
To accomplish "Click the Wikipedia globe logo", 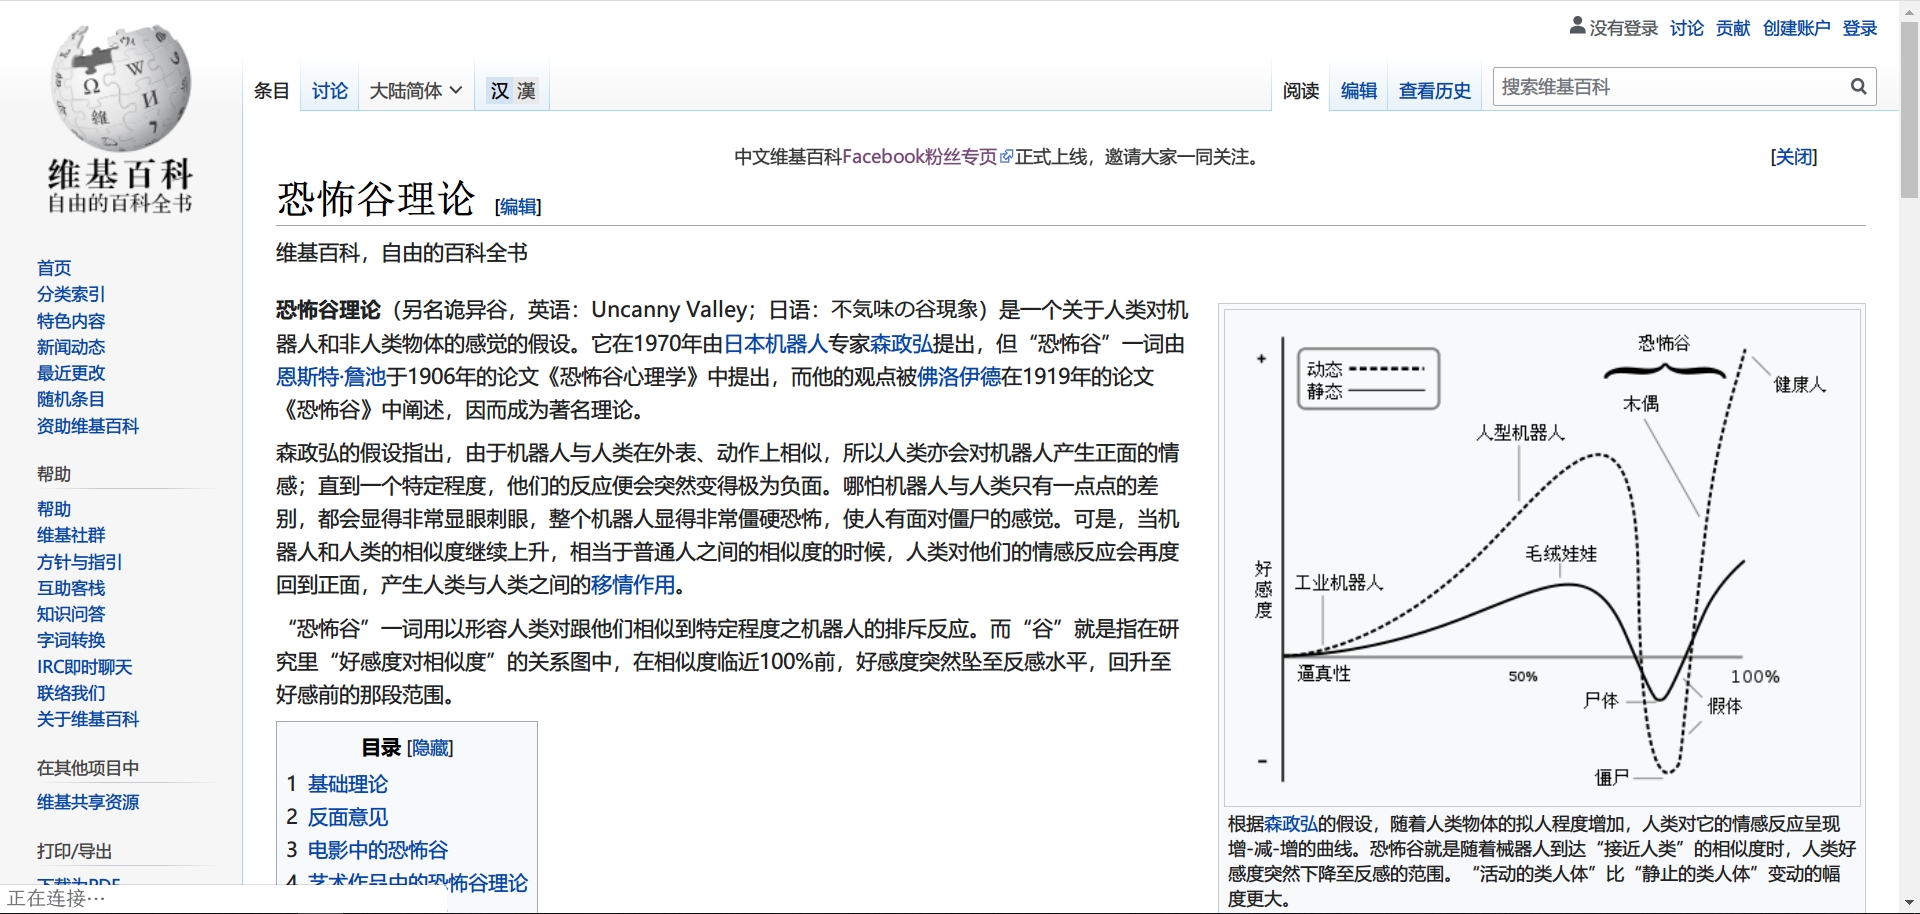I will (120, 88).
